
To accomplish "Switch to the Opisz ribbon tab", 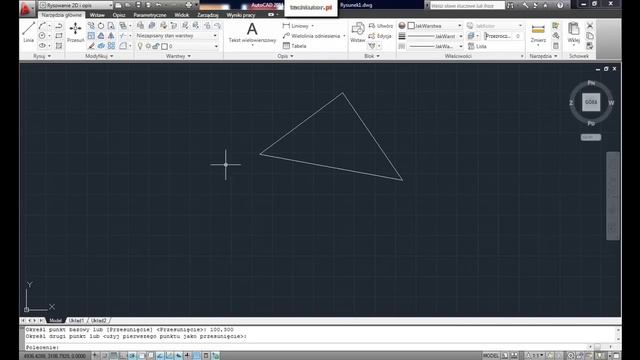I will click(119, 15).
